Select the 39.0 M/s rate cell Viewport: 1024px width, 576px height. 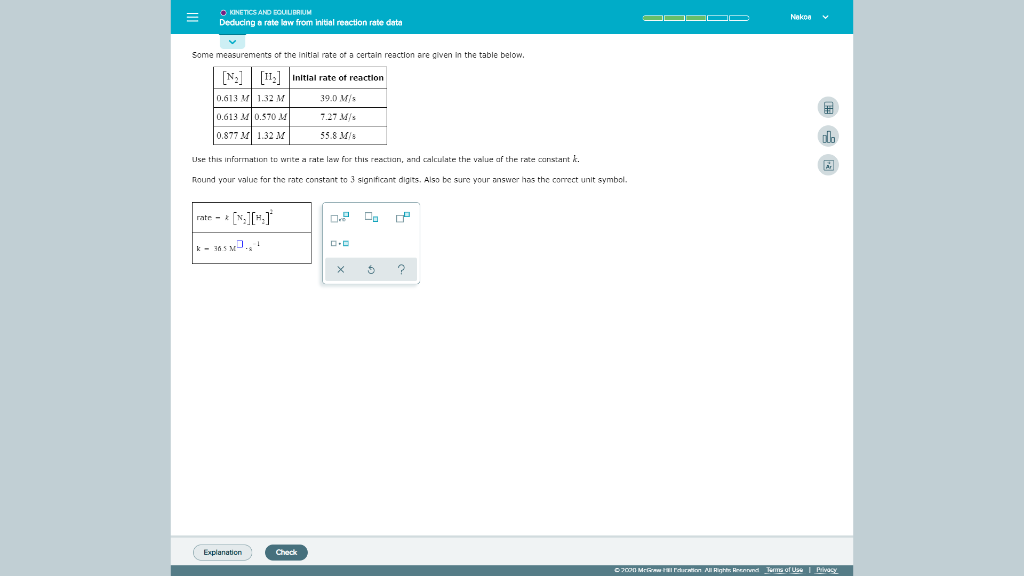coord(338,98)
